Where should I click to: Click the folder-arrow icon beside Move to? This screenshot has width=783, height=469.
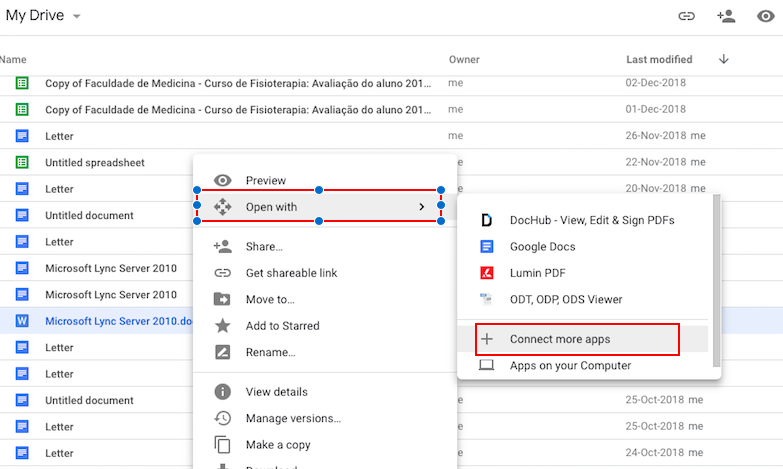222,299
